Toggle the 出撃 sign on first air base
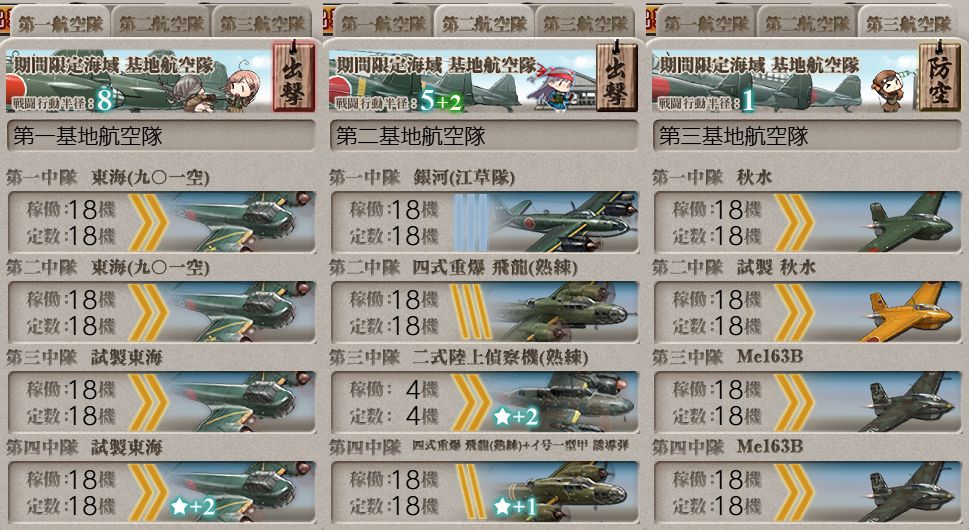 click(x=294, y=77)
